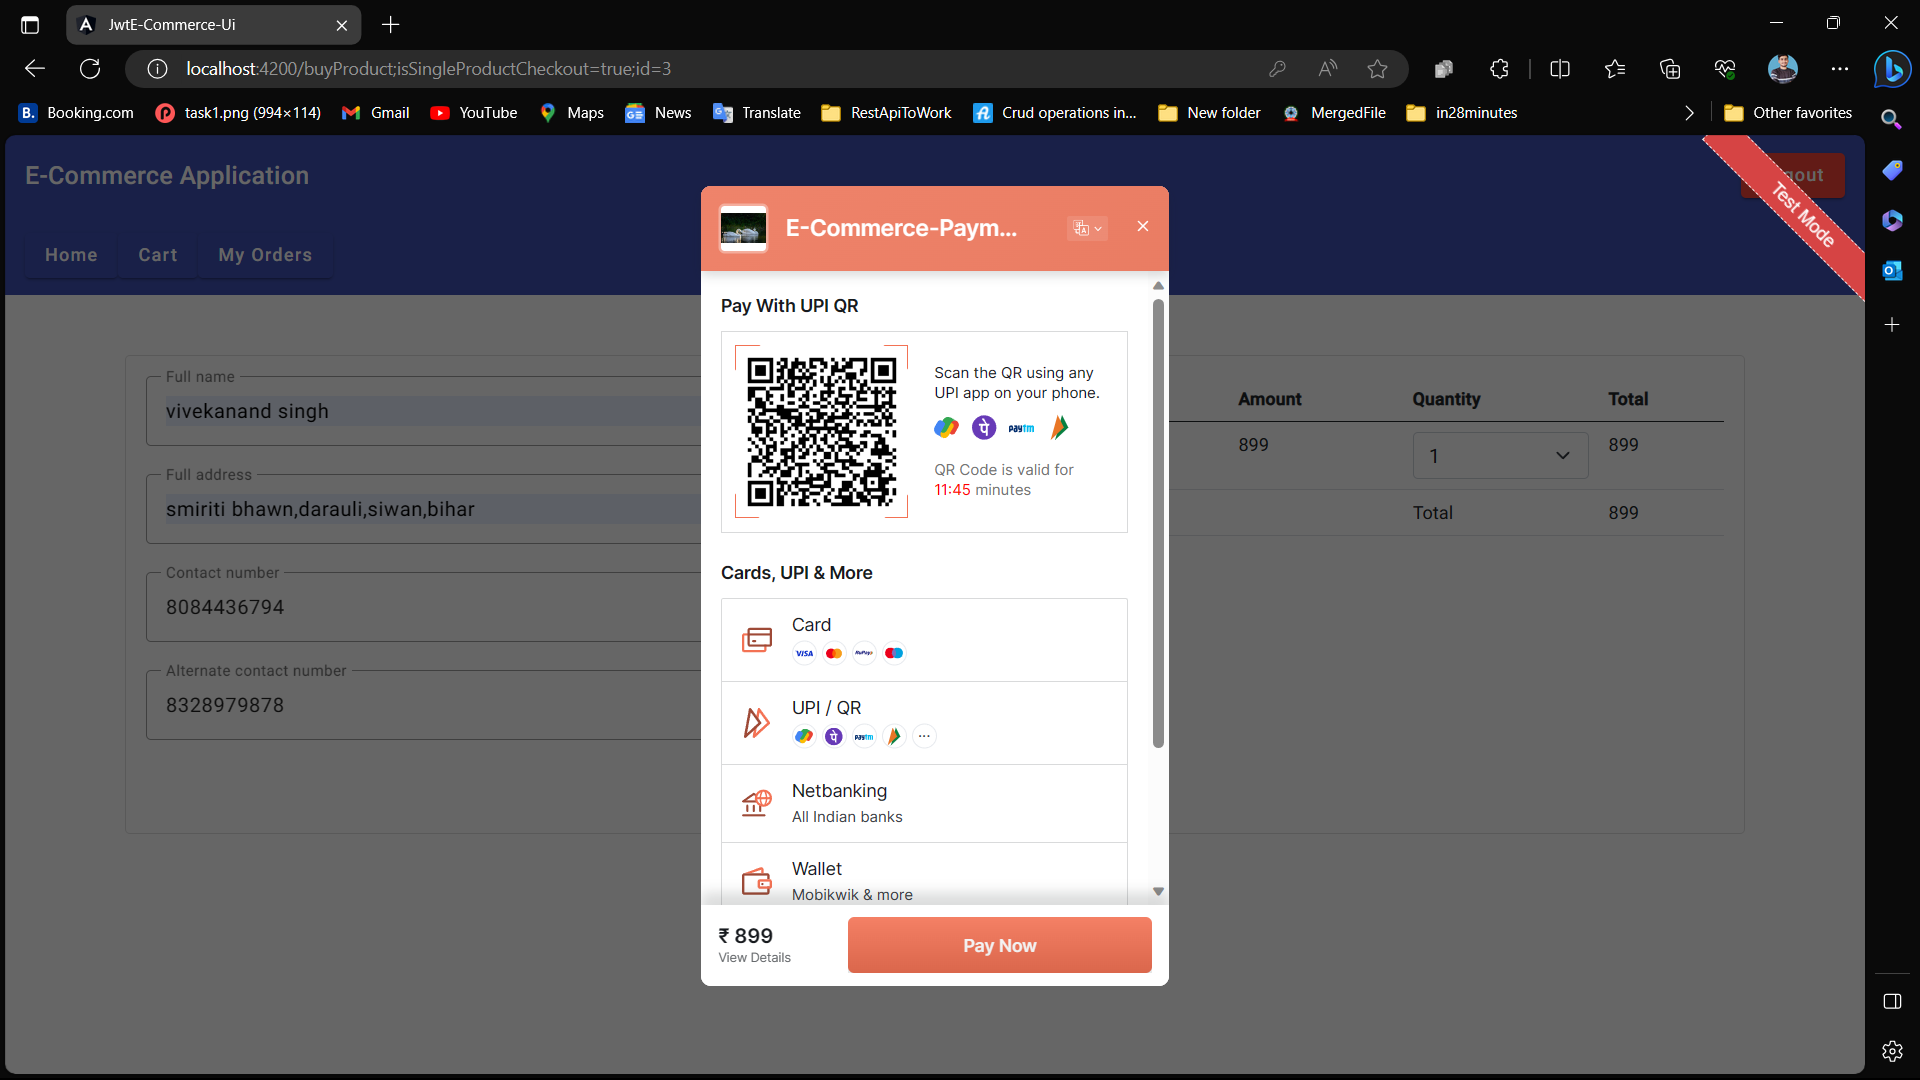Switch to the Cart tab
Viewport: 1920px width, 1080px height.
click(x=157, y=255)
